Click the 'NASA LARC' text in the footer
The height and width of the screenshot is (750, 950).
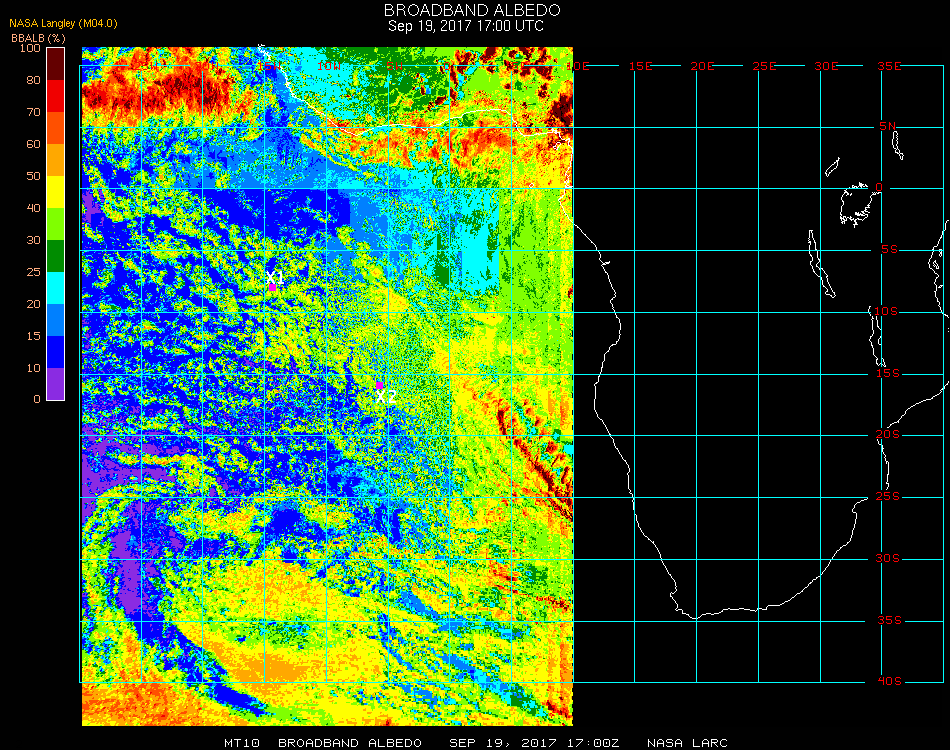(x=687, y=743)
